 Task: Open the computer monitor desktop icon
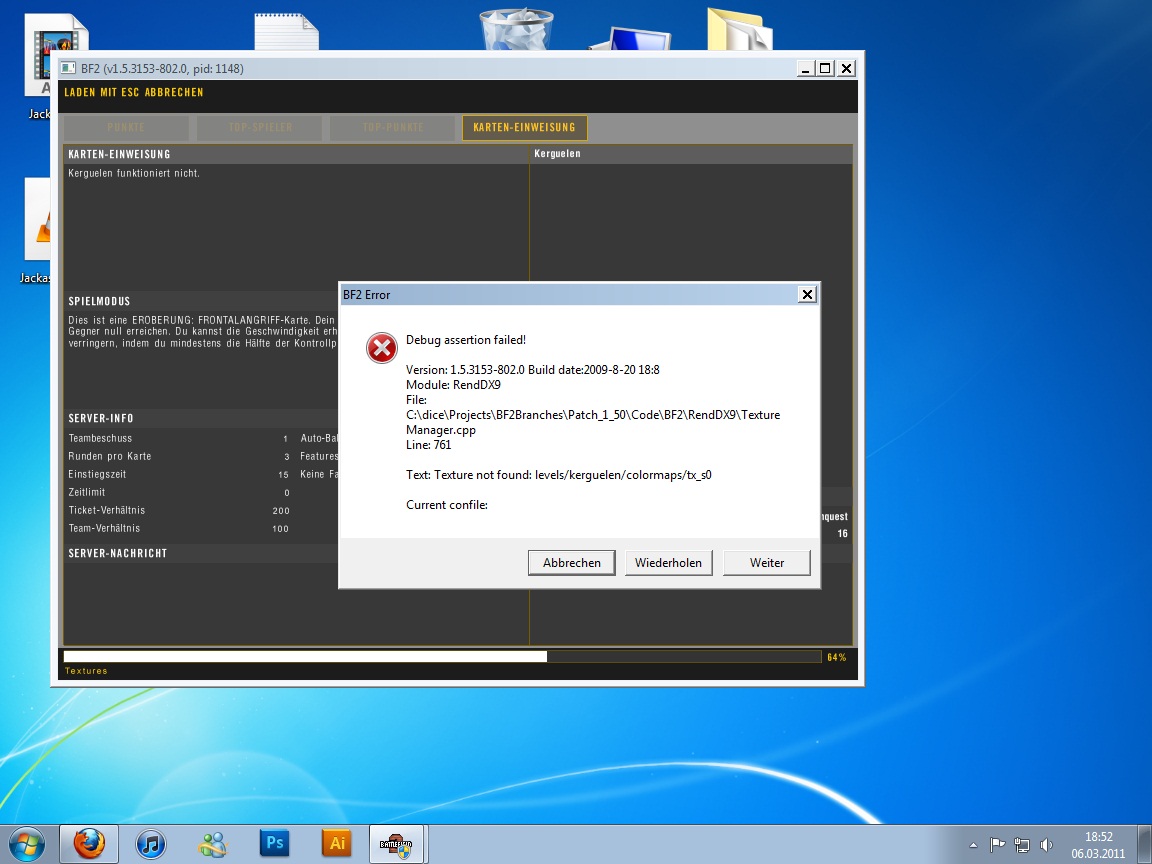click(x=630, y=38)
